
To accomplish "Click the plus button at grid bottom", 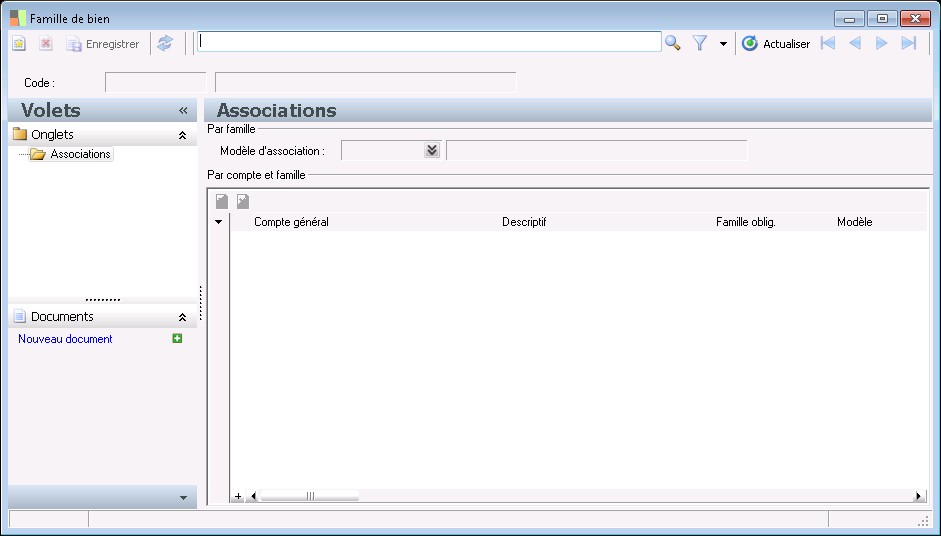I will click(238, 496).
